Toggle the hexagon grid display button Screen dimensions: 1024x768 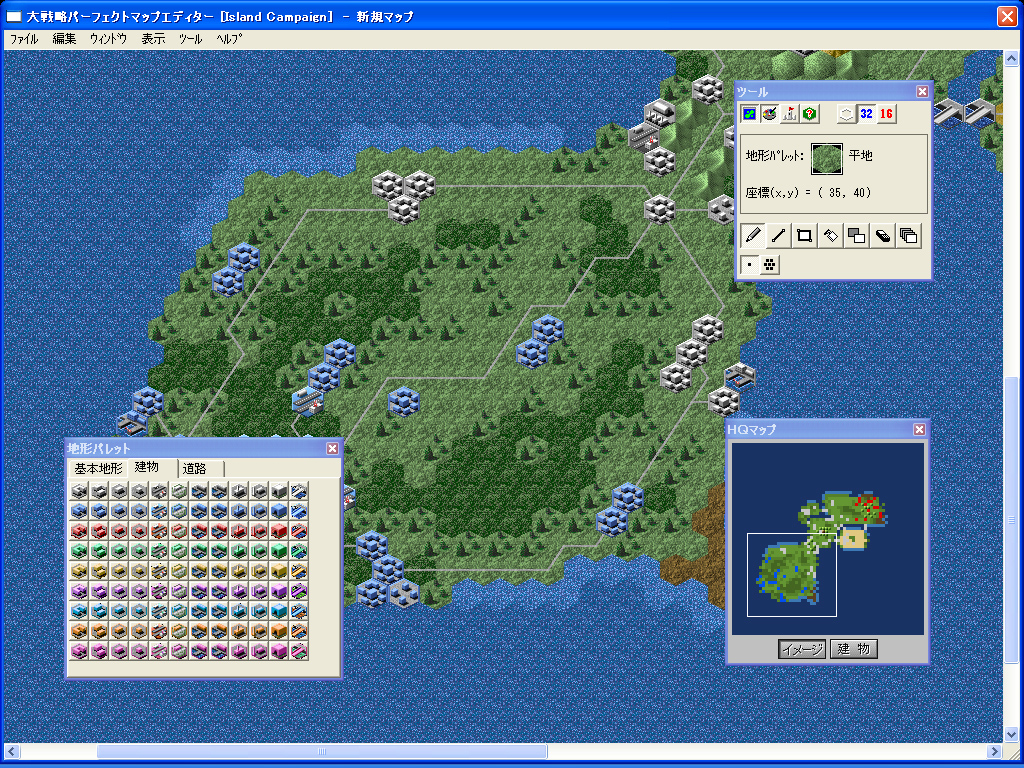pos(846,114)
